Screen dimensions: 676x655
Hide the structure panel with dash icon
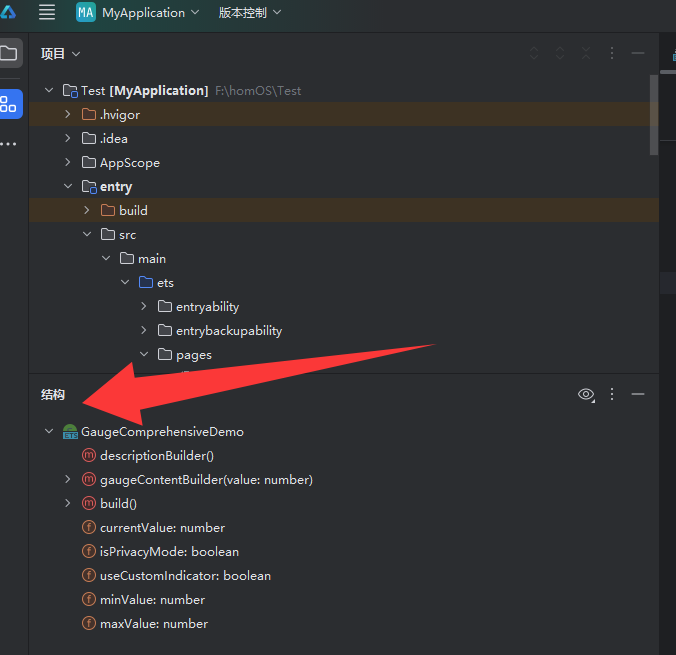[x=638, y=394]
